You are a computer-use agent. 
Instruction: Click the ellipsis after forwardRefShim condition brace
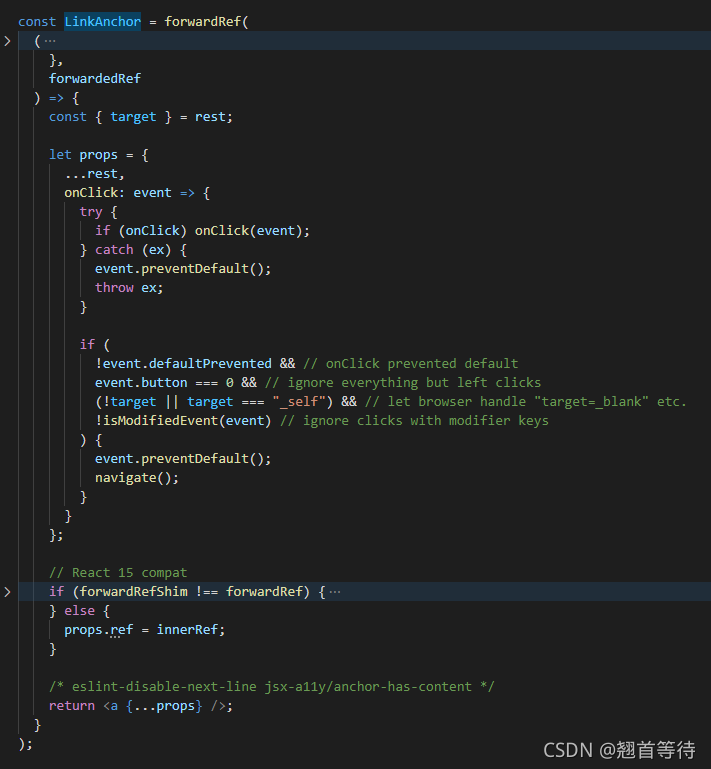coord(335,592)
